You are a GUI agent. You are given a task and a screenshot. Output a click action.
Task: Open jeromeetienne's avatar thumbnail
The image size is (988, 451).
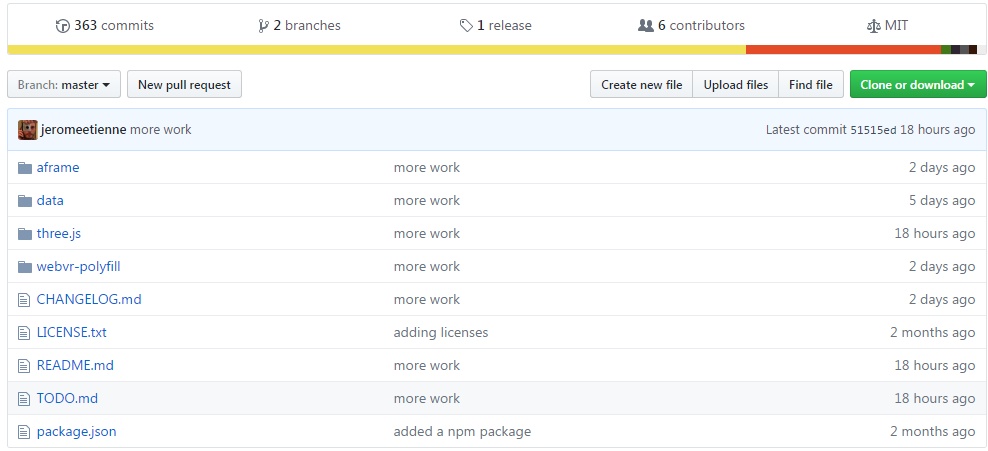click(28, 130)
